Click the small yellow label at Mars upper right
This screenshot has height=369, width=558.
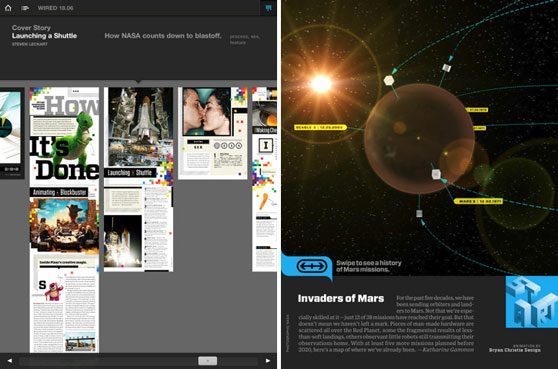pos(478,110)
